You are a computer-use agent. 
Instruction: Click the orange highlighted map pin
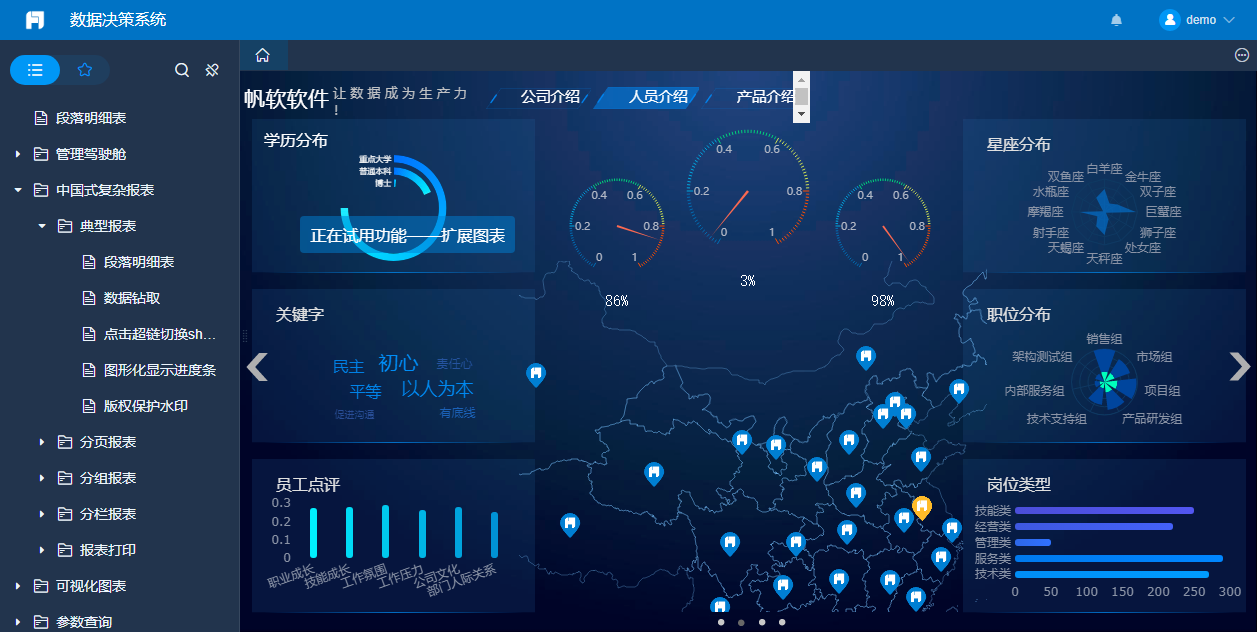coord(922,507)
